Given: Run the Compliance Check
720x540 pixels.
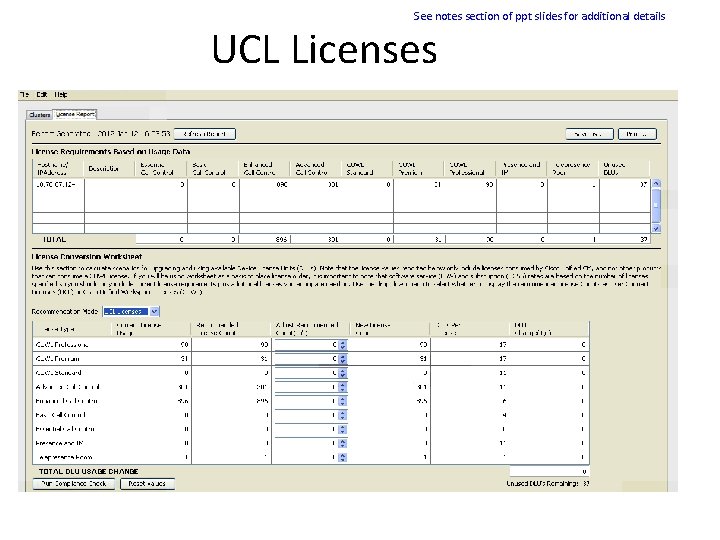Looking at the screenshot, I should click(73, 484).
